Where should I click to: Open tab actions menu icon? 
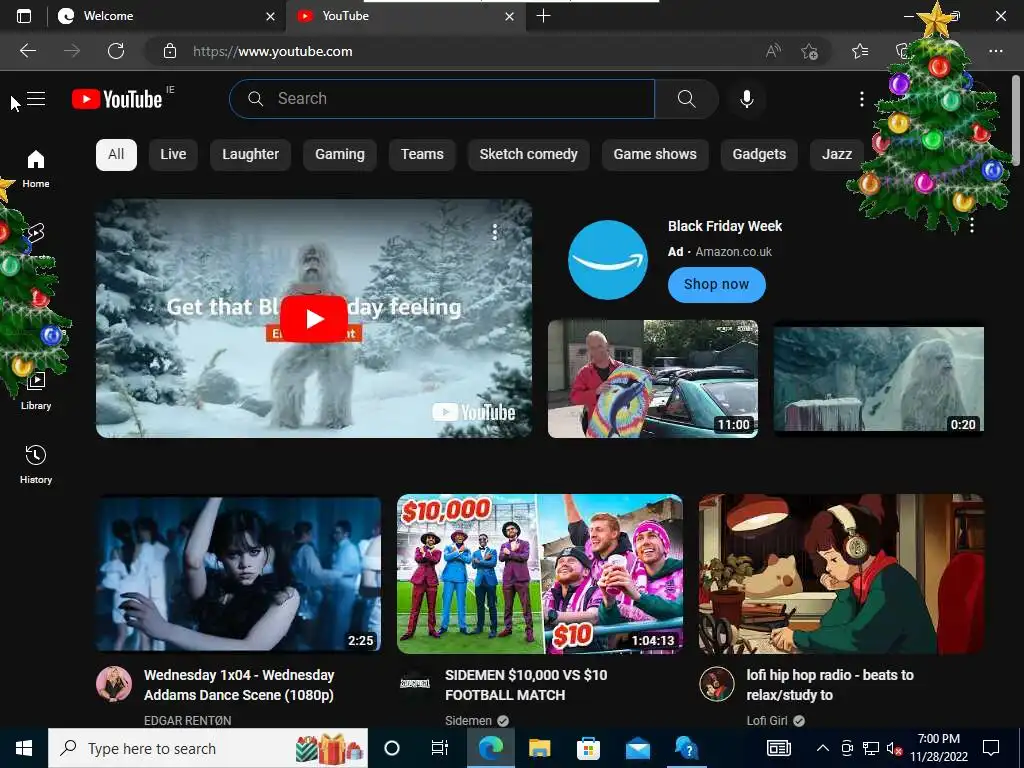point(24,16)
